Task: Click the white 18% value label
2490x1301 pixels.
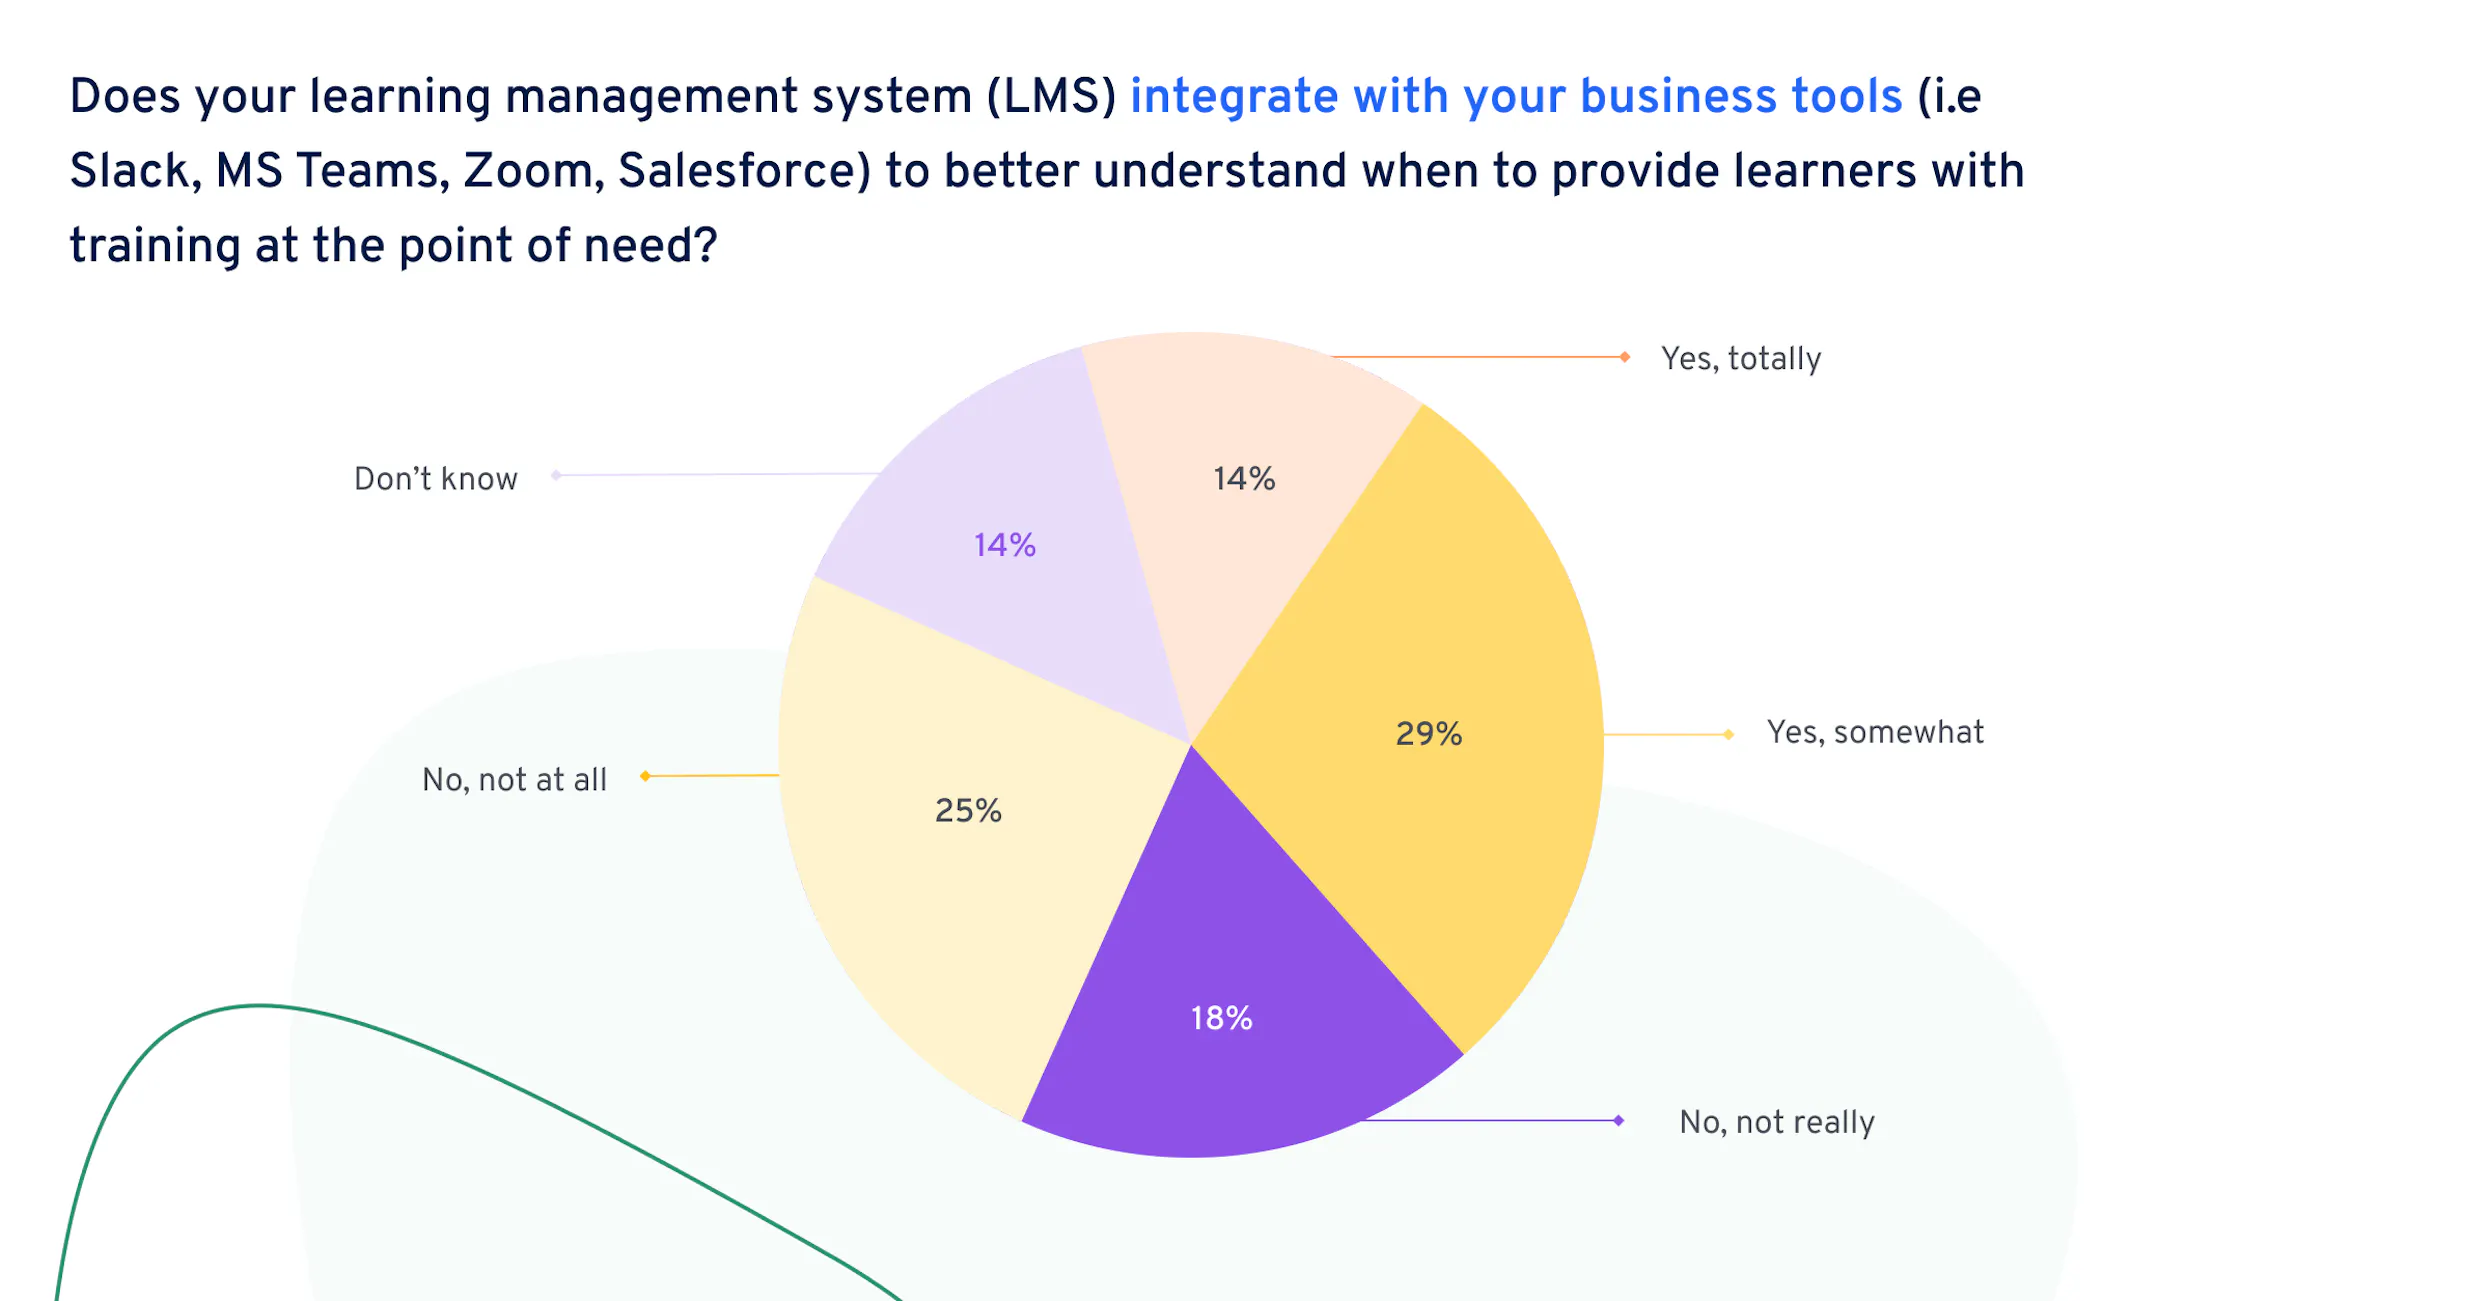Action: pos(1221,1018)
